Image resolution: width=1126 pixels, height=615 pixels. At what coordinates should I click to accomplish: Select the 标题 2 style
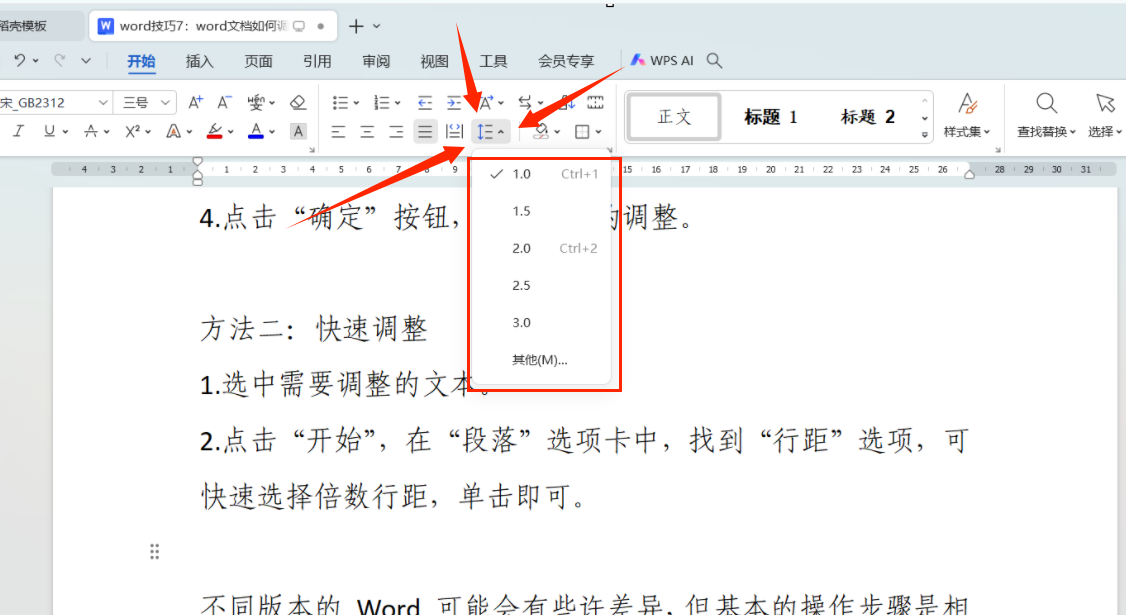point(867,116)
